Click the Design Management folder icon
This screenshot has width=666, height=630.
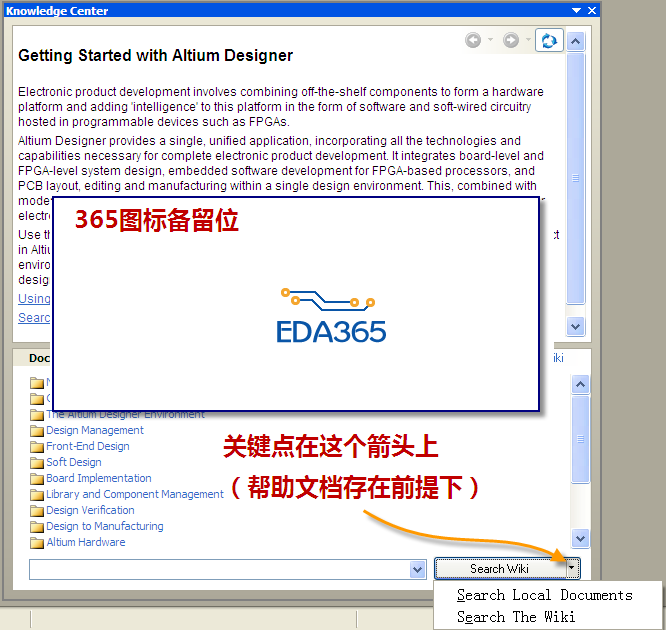[37, 431]
